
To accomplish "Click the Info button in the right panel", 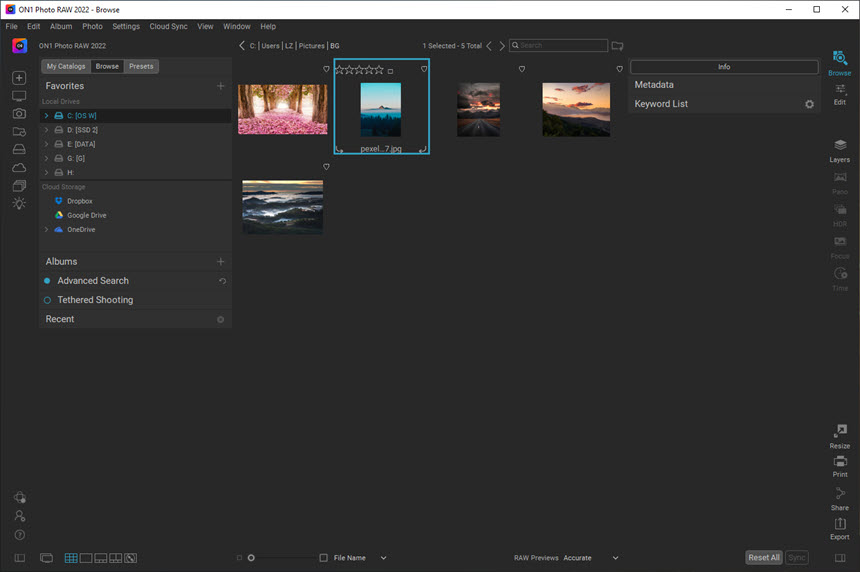I will [x=724, y=67].
